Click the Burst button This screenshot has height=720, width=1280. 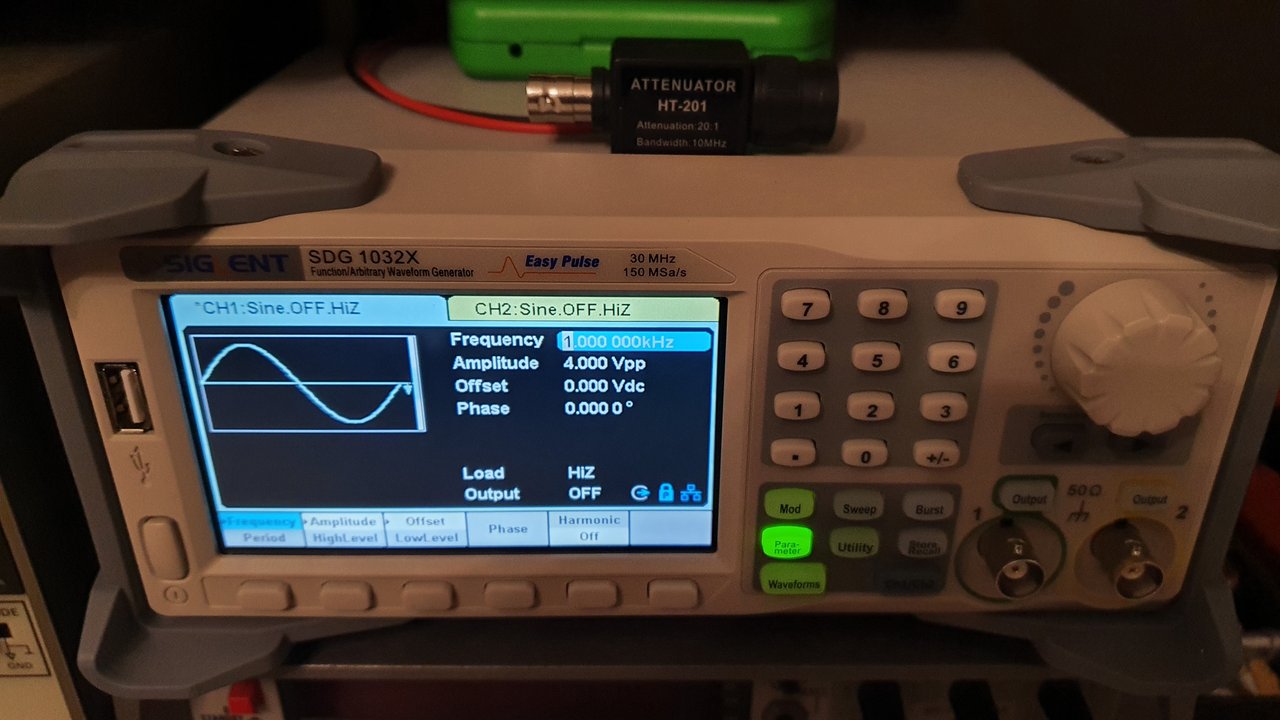point(927,507)
